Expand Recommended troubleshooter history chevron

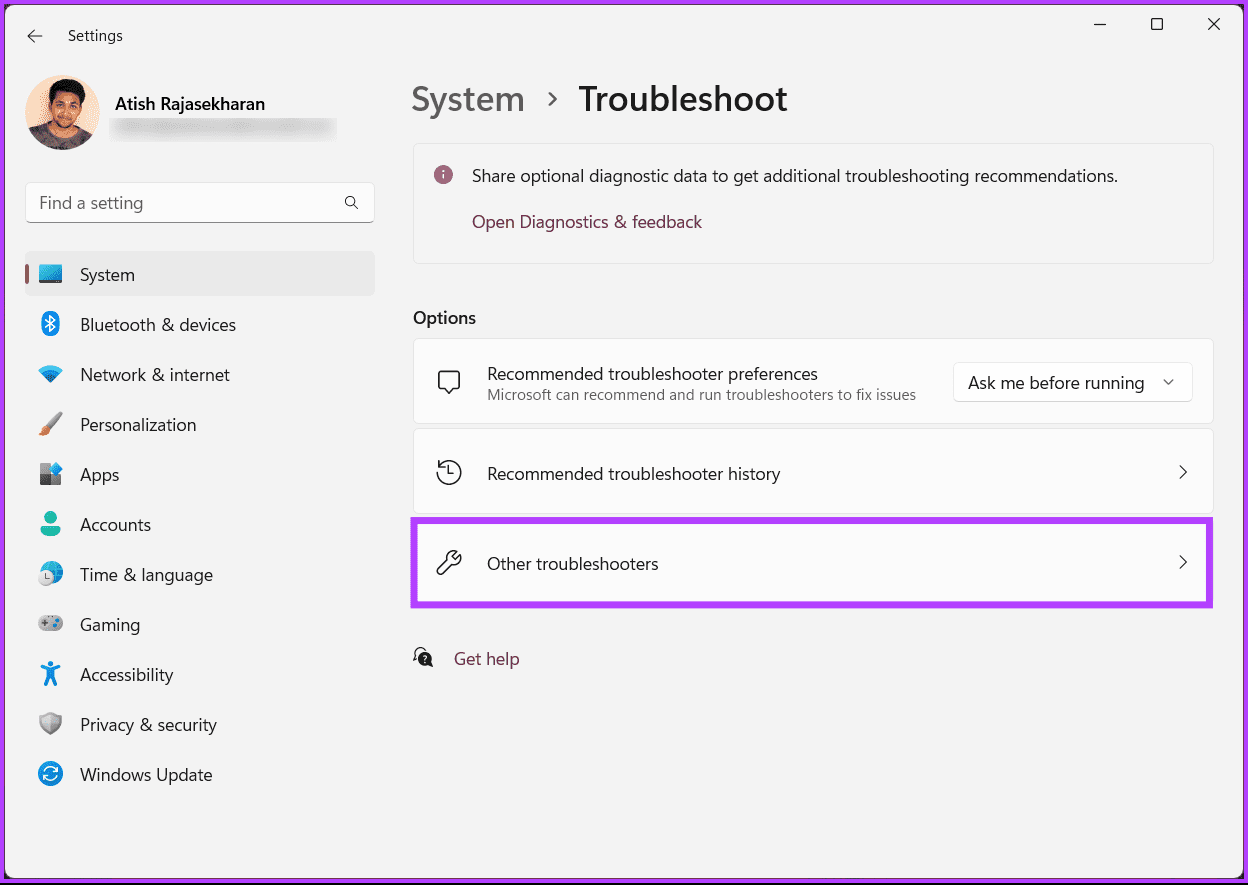pyautogui.click(x=1182, y=473)
